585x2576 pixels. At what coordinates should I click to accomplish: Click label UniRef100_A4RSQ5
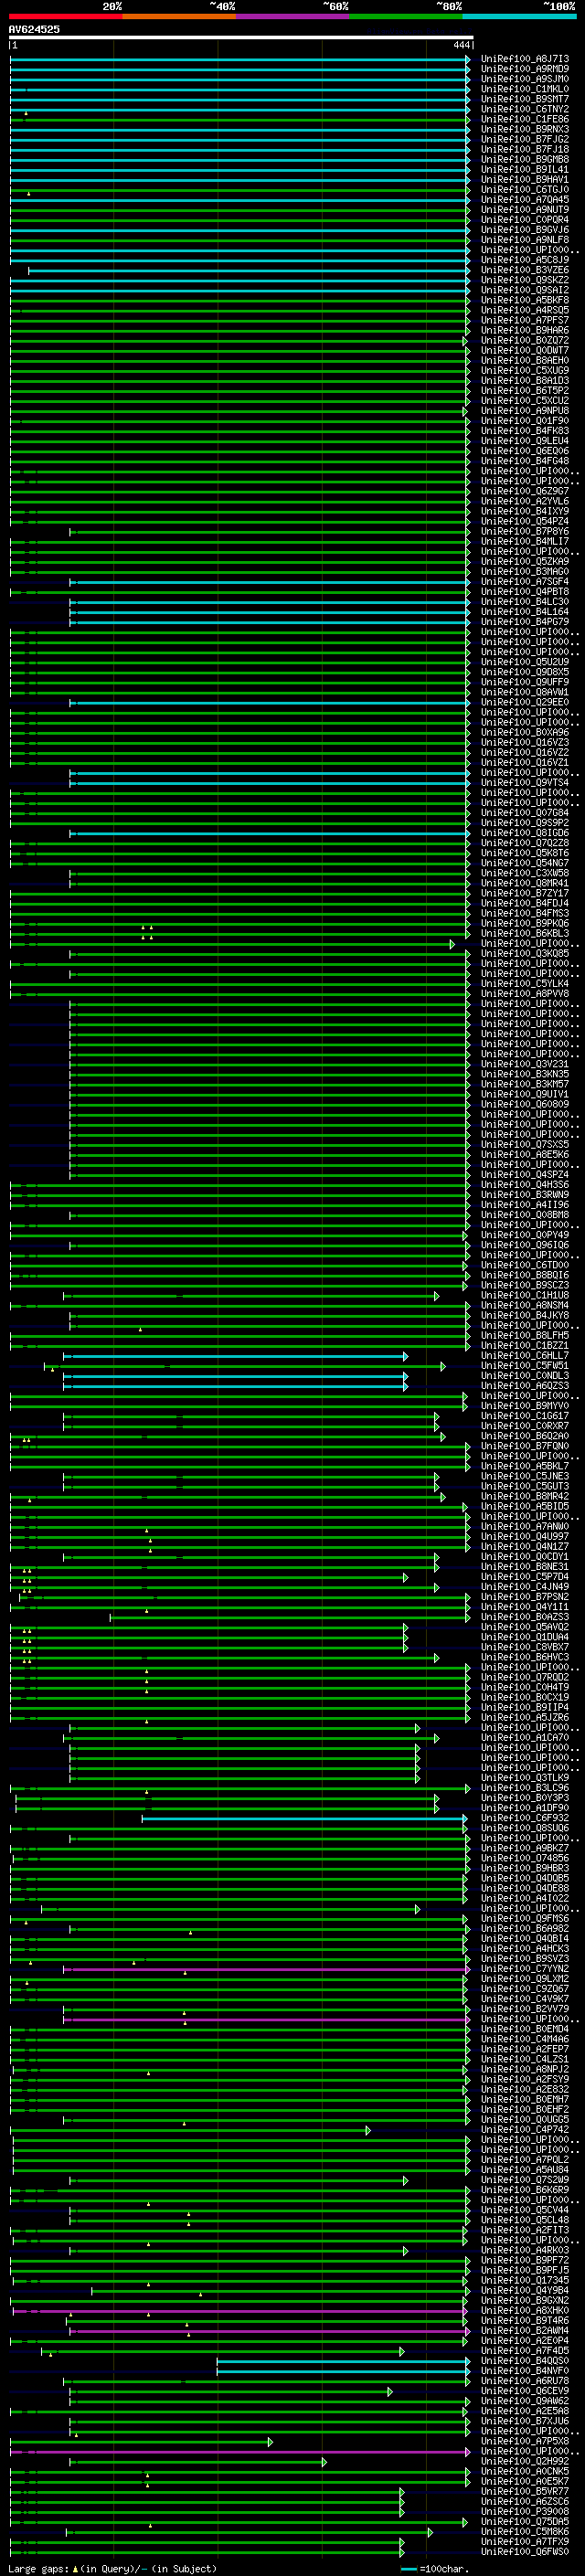[525, 310]
